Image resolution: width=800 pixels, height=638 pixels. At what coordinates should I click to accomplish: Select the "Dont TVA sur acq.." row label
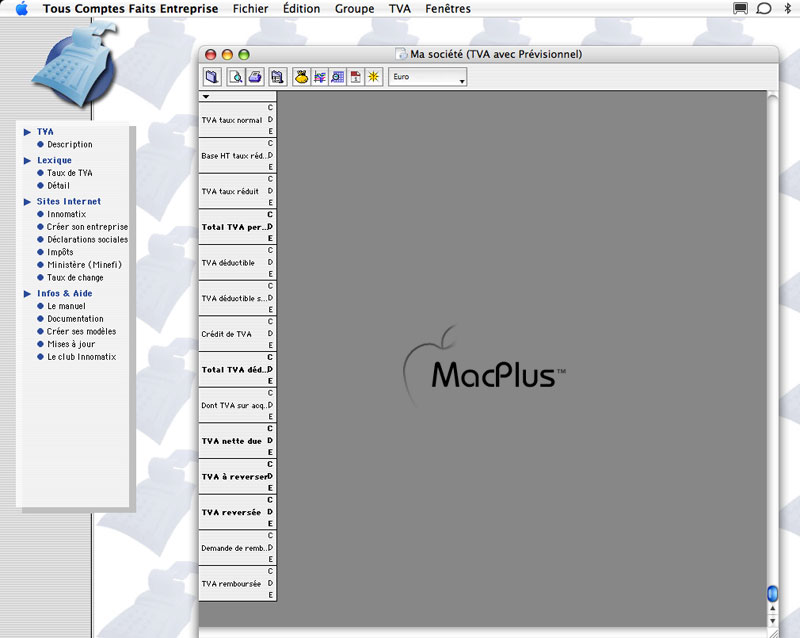(x=234, y=406)
